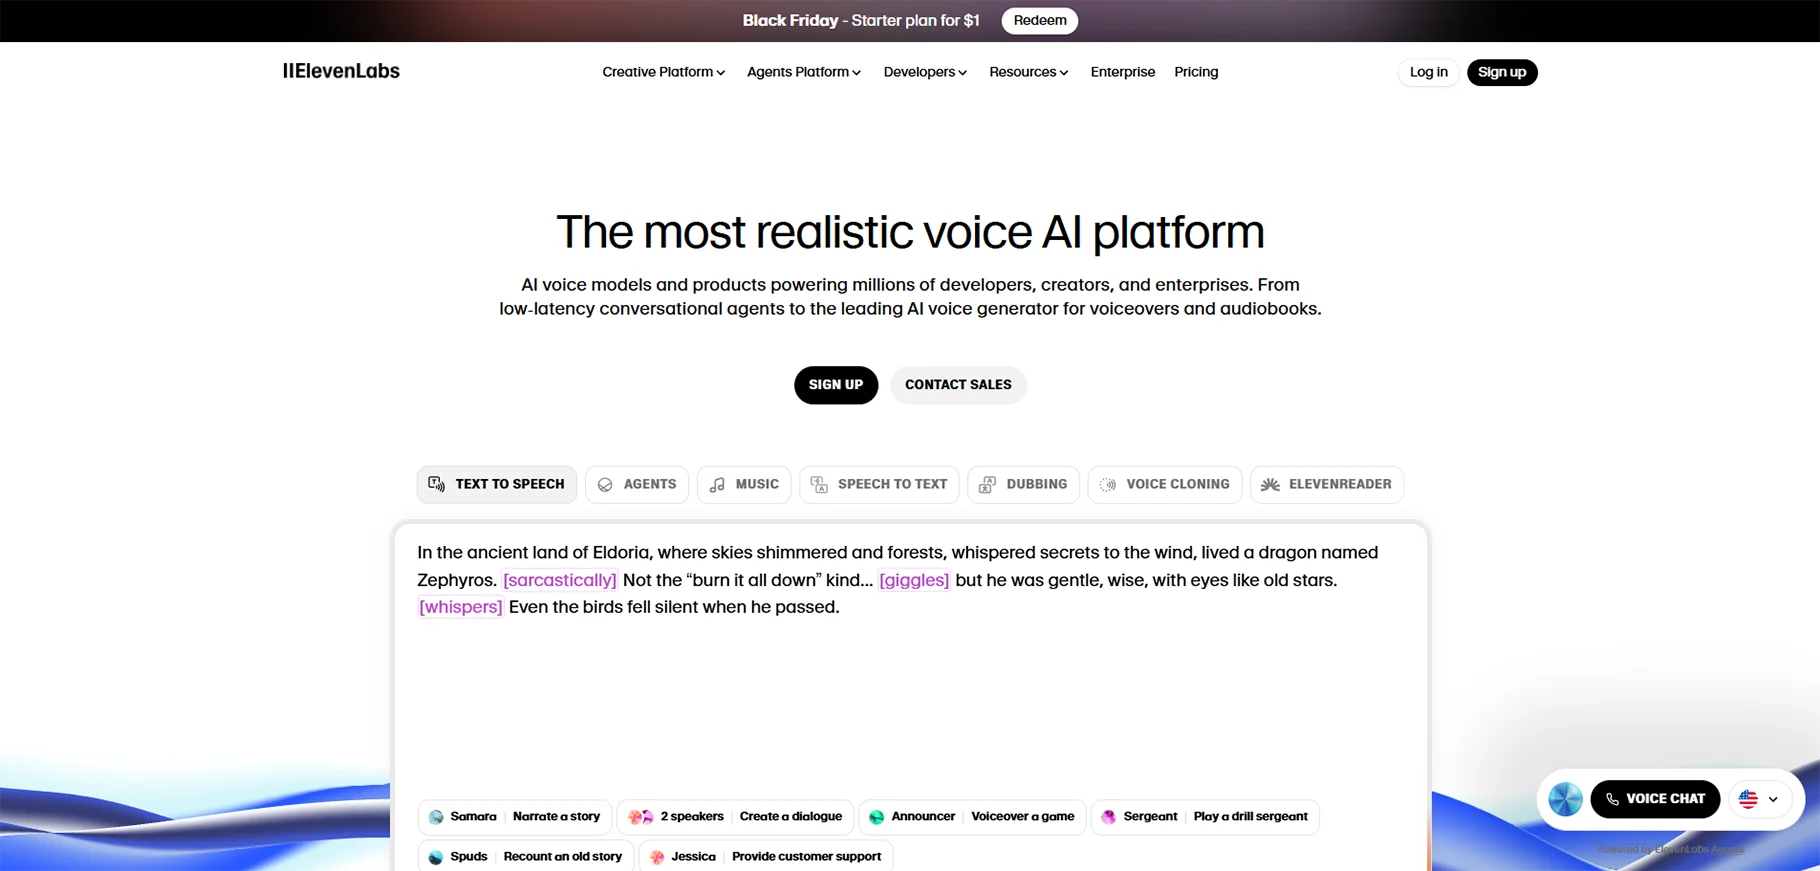Open the Developers dropdown
This screenshot has width=1820, height=871.
pyautogui.click(x=925, y=72)
